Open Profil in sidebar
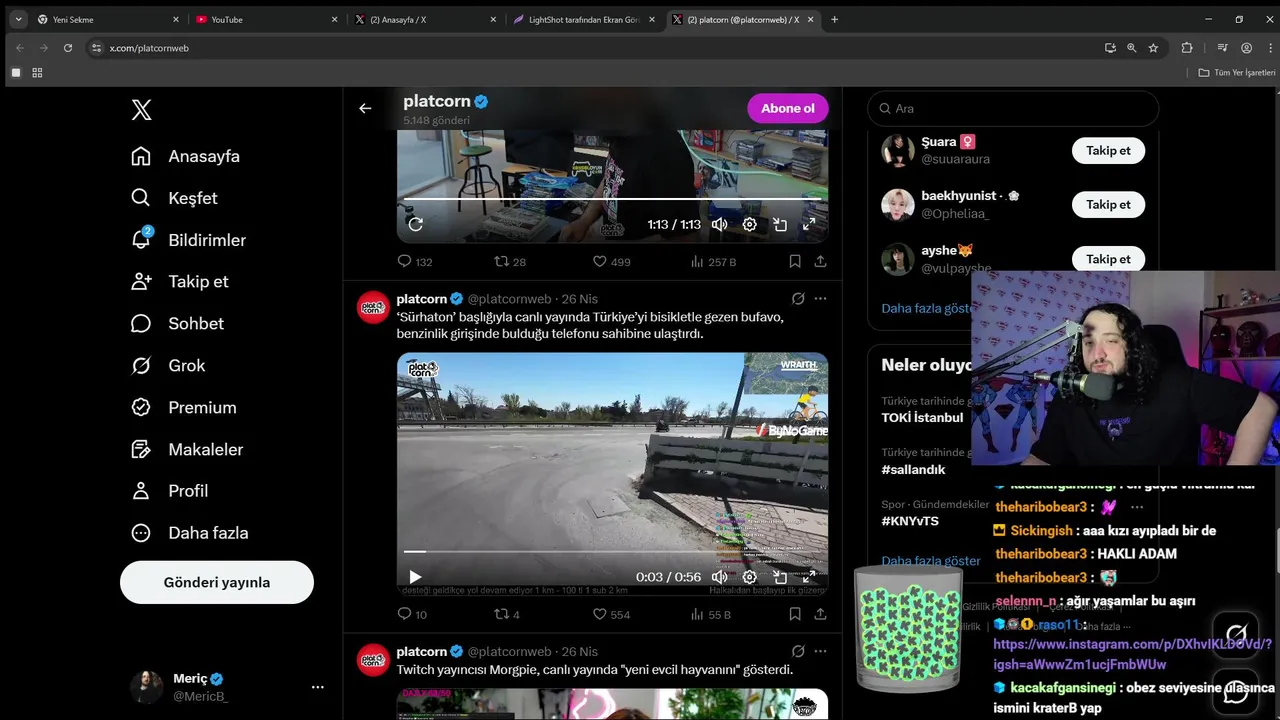1280x720 pixels. pyautogui.click(x=170, y=491)
